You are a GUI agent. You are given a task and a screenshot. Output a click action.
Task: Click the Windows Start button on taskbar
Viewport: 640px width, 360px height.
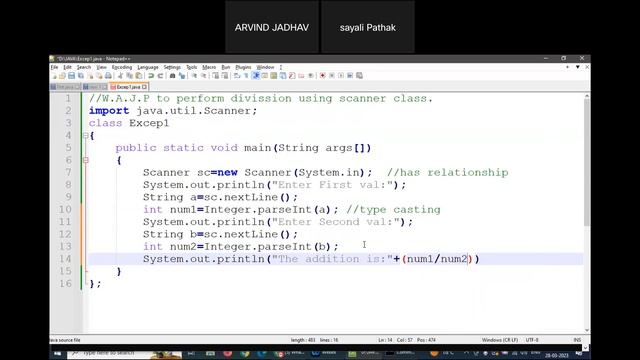[x=58, y=354]
